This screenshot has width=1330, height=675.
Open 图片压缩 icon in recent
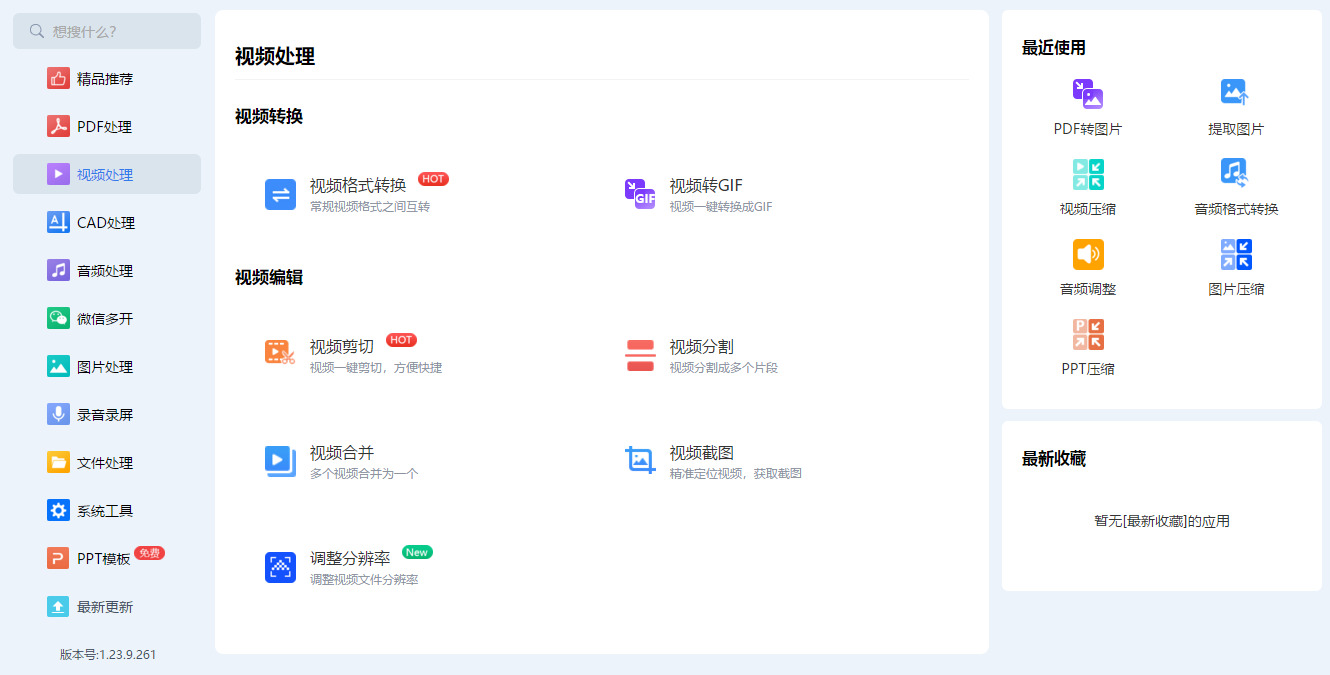(1236, 255)
